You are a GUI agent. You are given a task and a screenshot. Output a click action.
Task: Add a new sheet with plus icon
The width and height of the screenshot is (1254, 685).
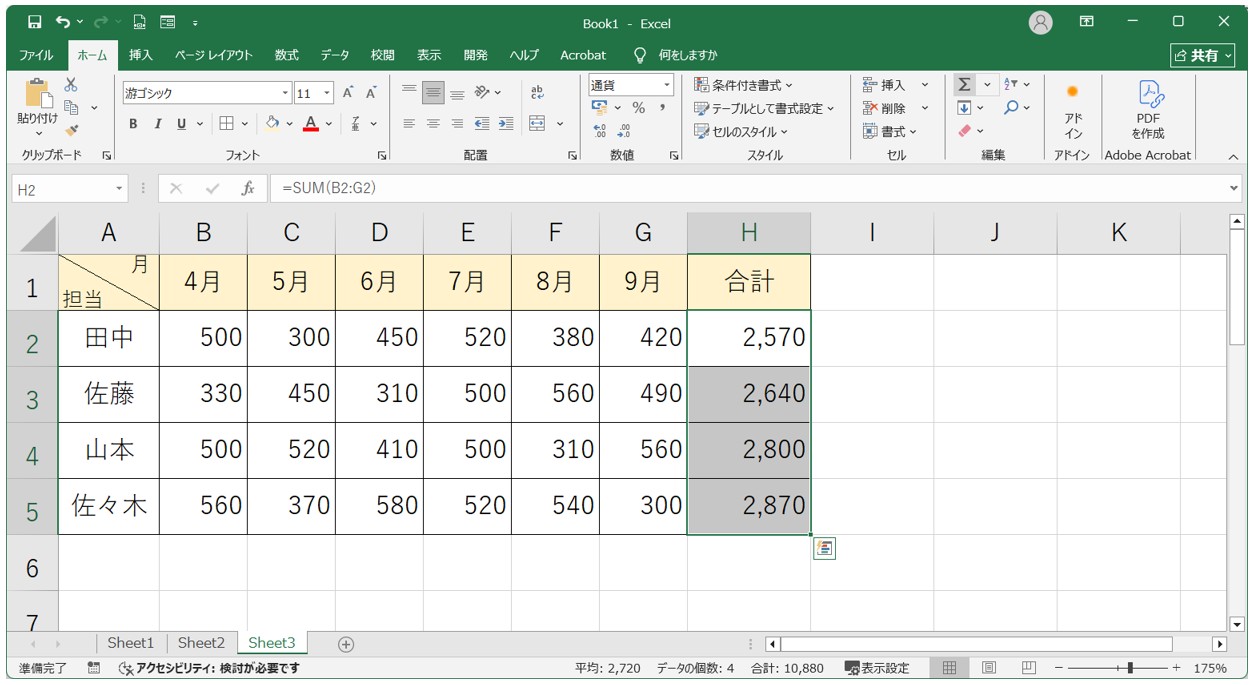[346, 644]
